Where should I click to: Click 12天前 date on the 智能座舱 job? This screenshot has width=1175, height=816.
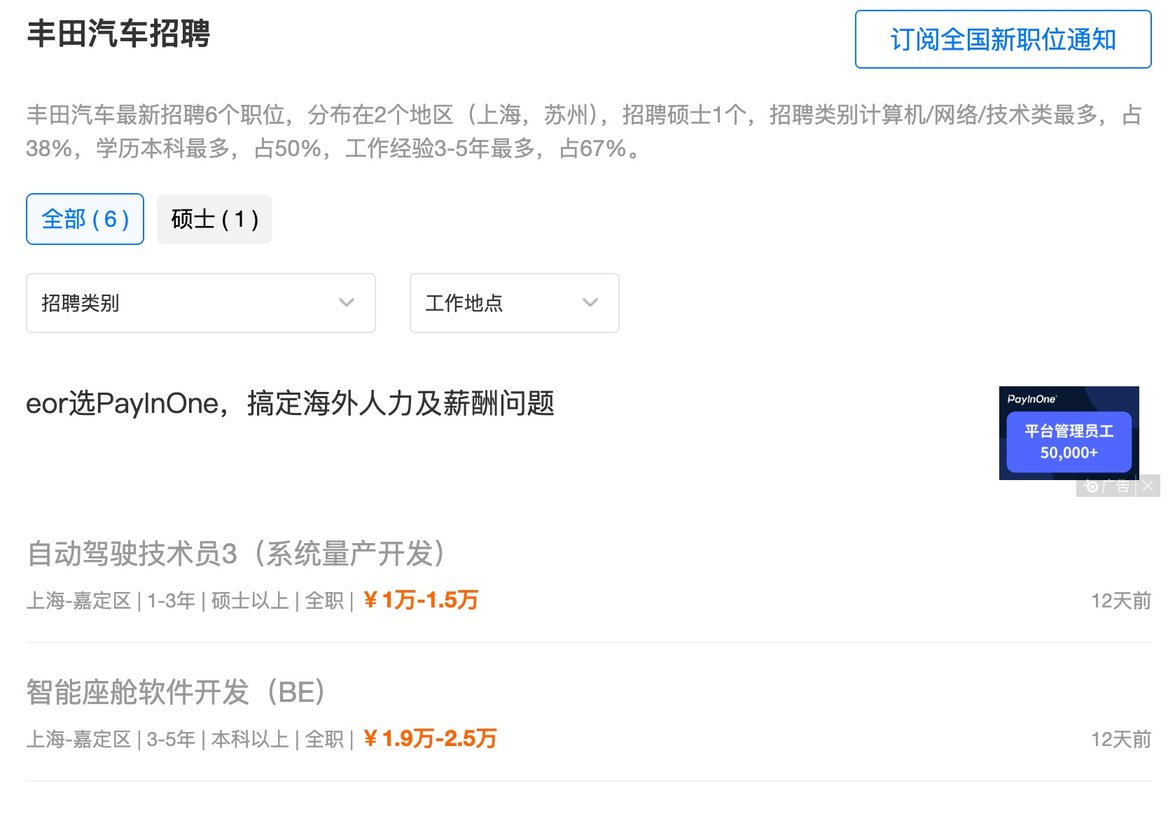click(x=1120, y=740)
